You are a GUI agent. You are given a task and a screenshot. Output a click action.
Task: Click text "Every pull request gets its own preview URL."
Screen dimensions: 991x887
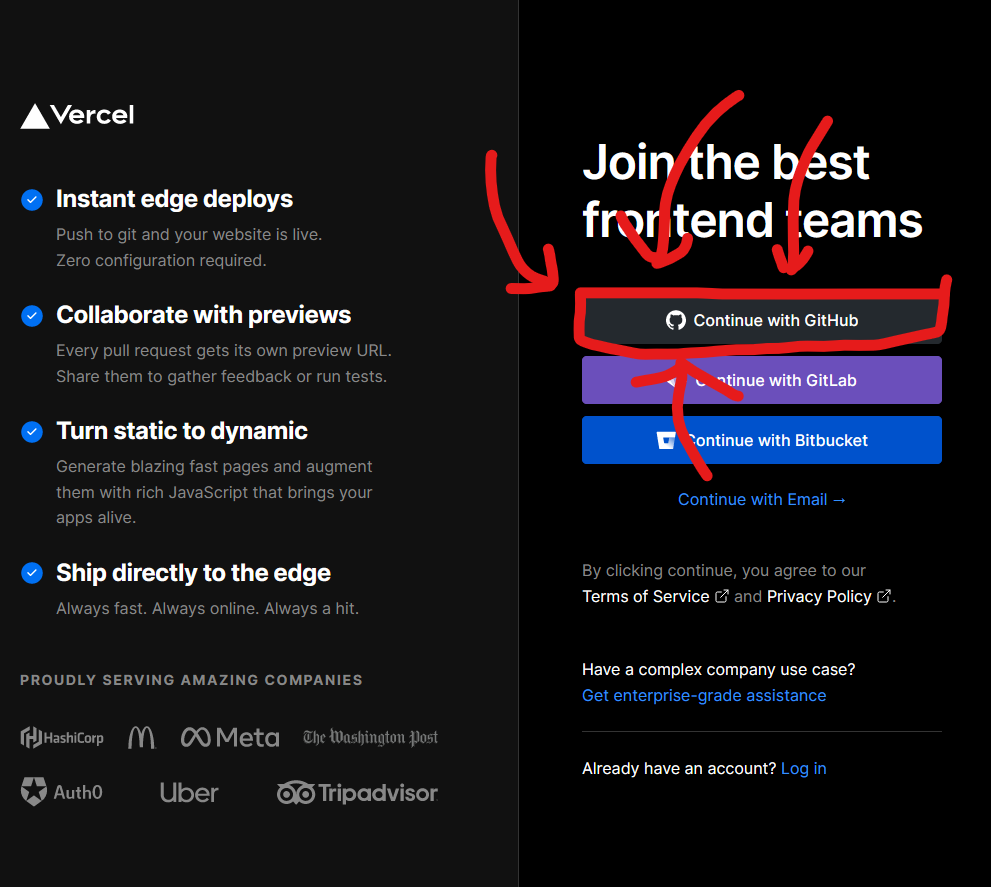(x=224, y=350)
